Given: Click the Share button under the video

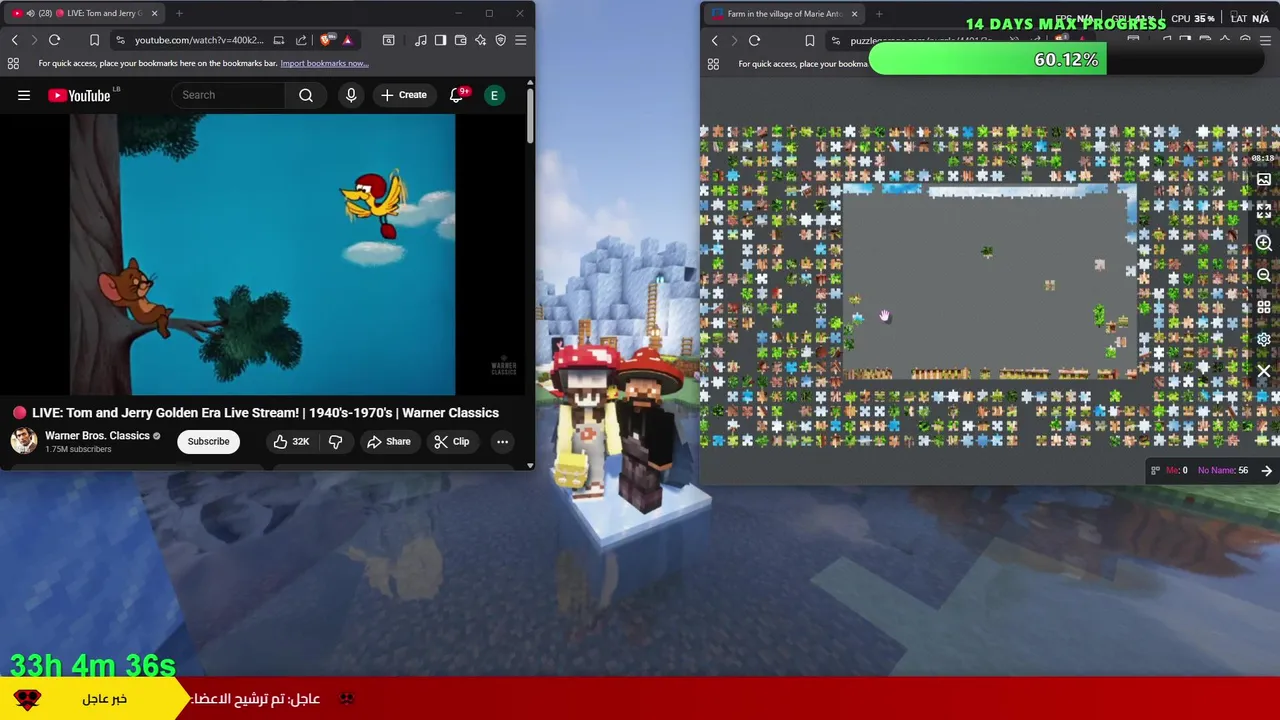Looking at the screenshot, I should click(388, 441).
